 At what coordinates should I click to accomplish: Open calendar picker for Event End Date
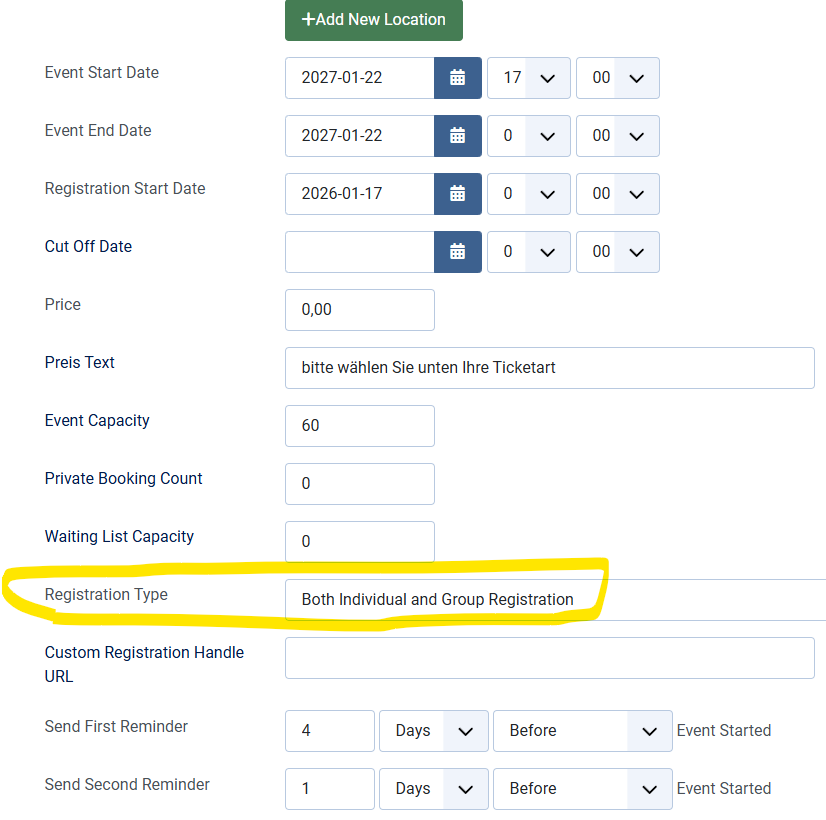tap(457, 136)
